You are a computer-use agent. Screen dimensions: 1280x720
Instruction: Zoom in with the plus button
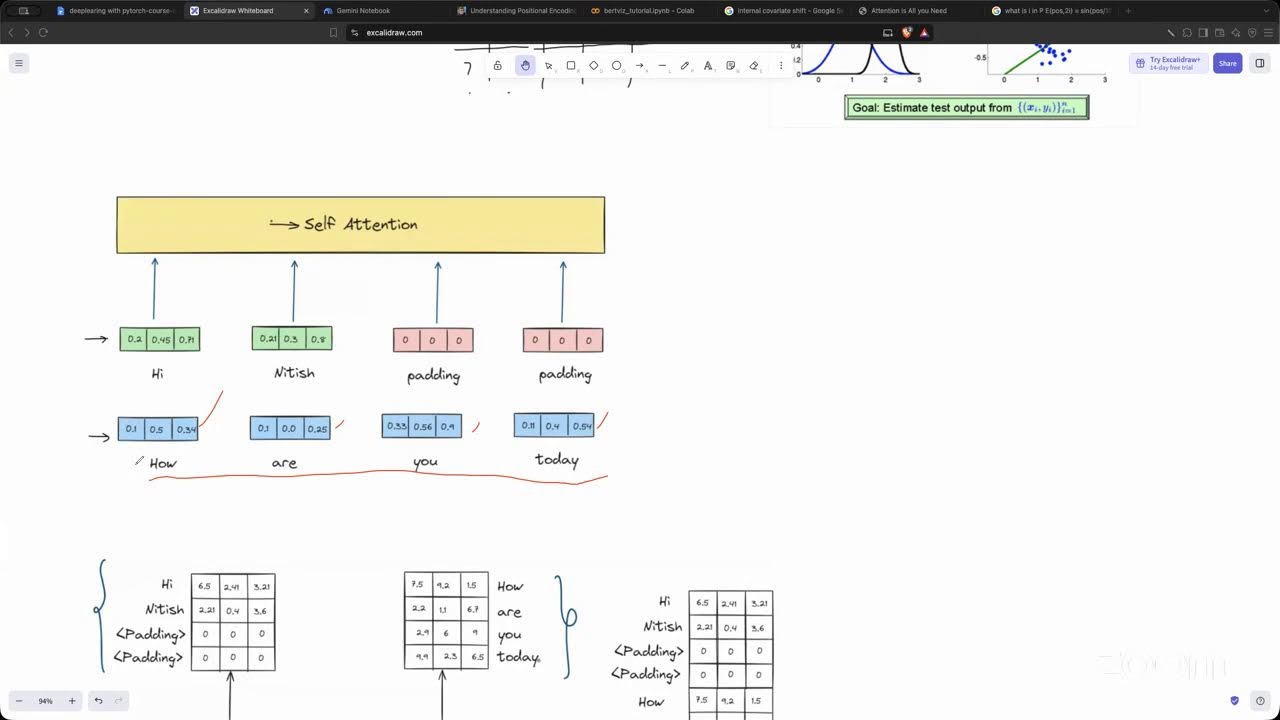pyautogui.click(x=72, y=701)
